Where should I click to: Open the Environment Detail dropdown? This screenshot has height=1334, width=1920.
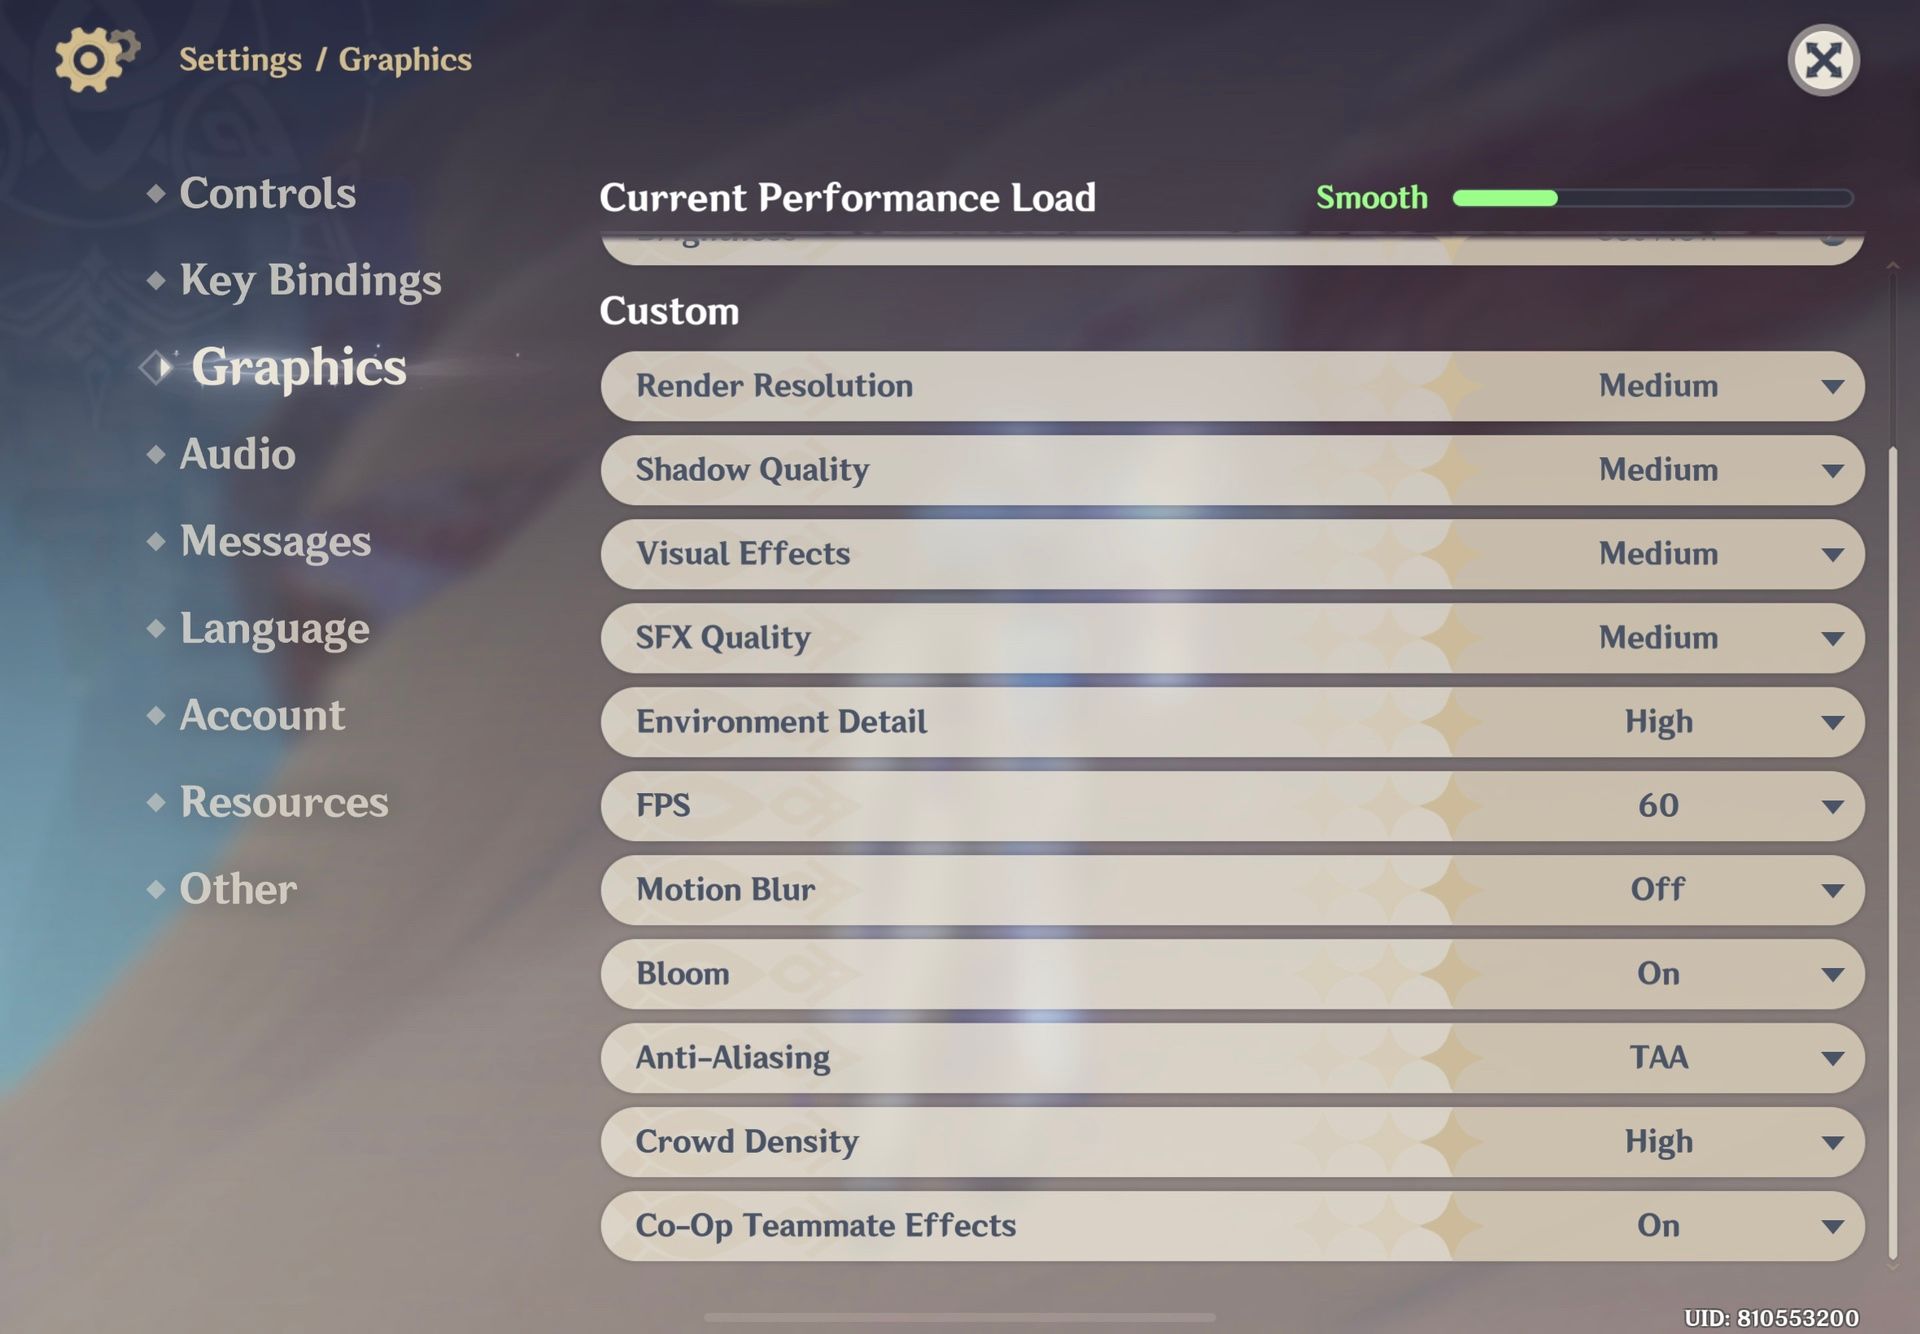coord(1835,722)
